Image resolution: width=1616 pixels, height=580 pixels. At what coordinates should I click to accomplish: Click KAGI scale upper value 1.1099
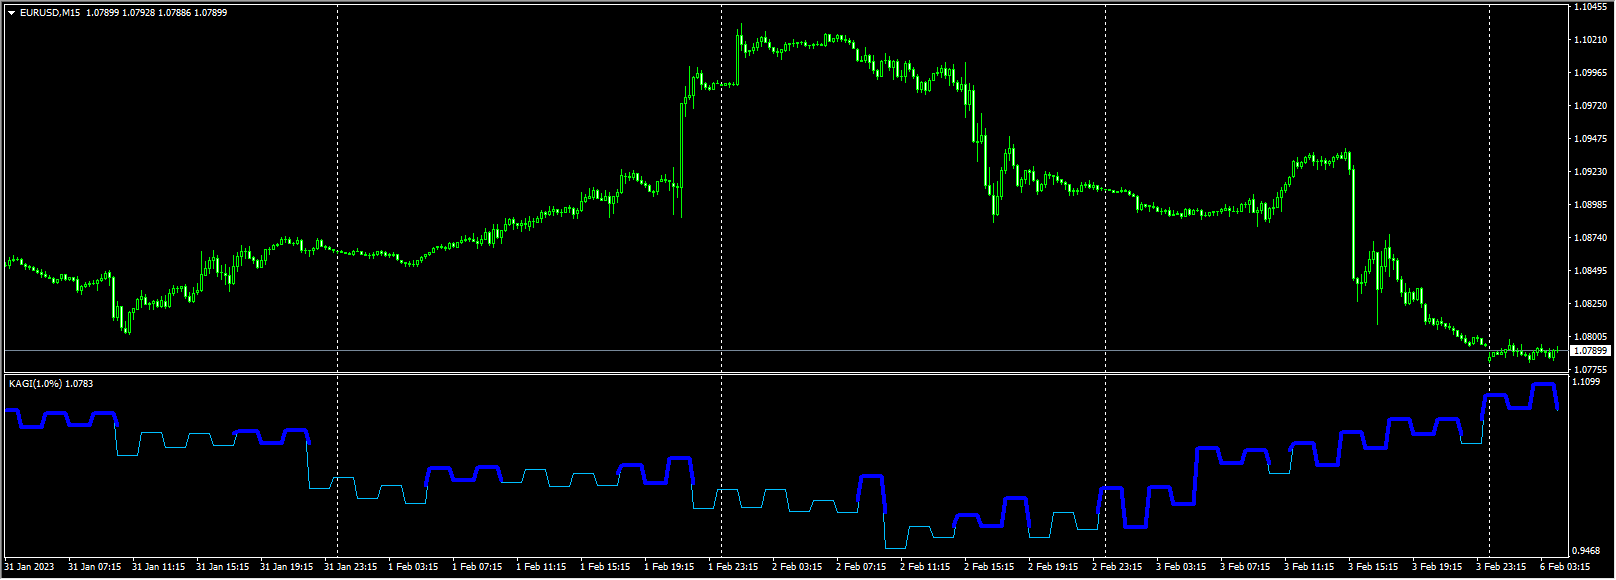(x=1587, y=382)
